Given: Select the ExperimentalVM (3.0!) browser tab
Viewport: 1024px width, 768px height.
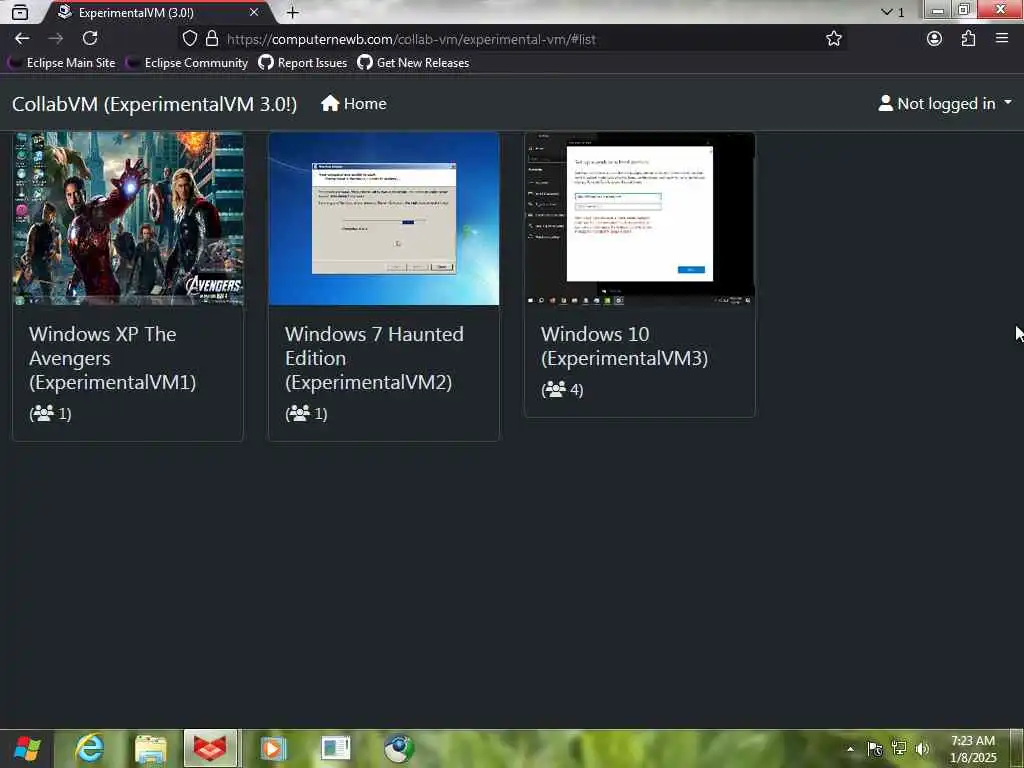Looking at the screenshot, I should coord(157,12).
